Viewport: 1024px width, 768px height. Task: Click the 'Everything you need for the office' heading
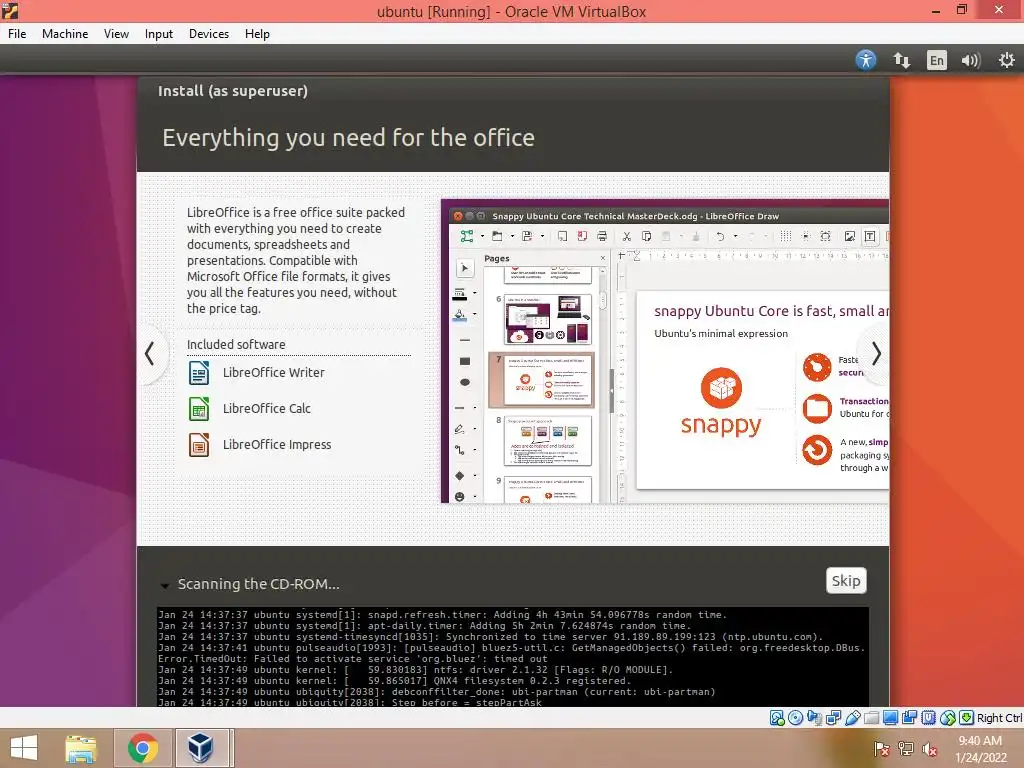tap(348, 138)
